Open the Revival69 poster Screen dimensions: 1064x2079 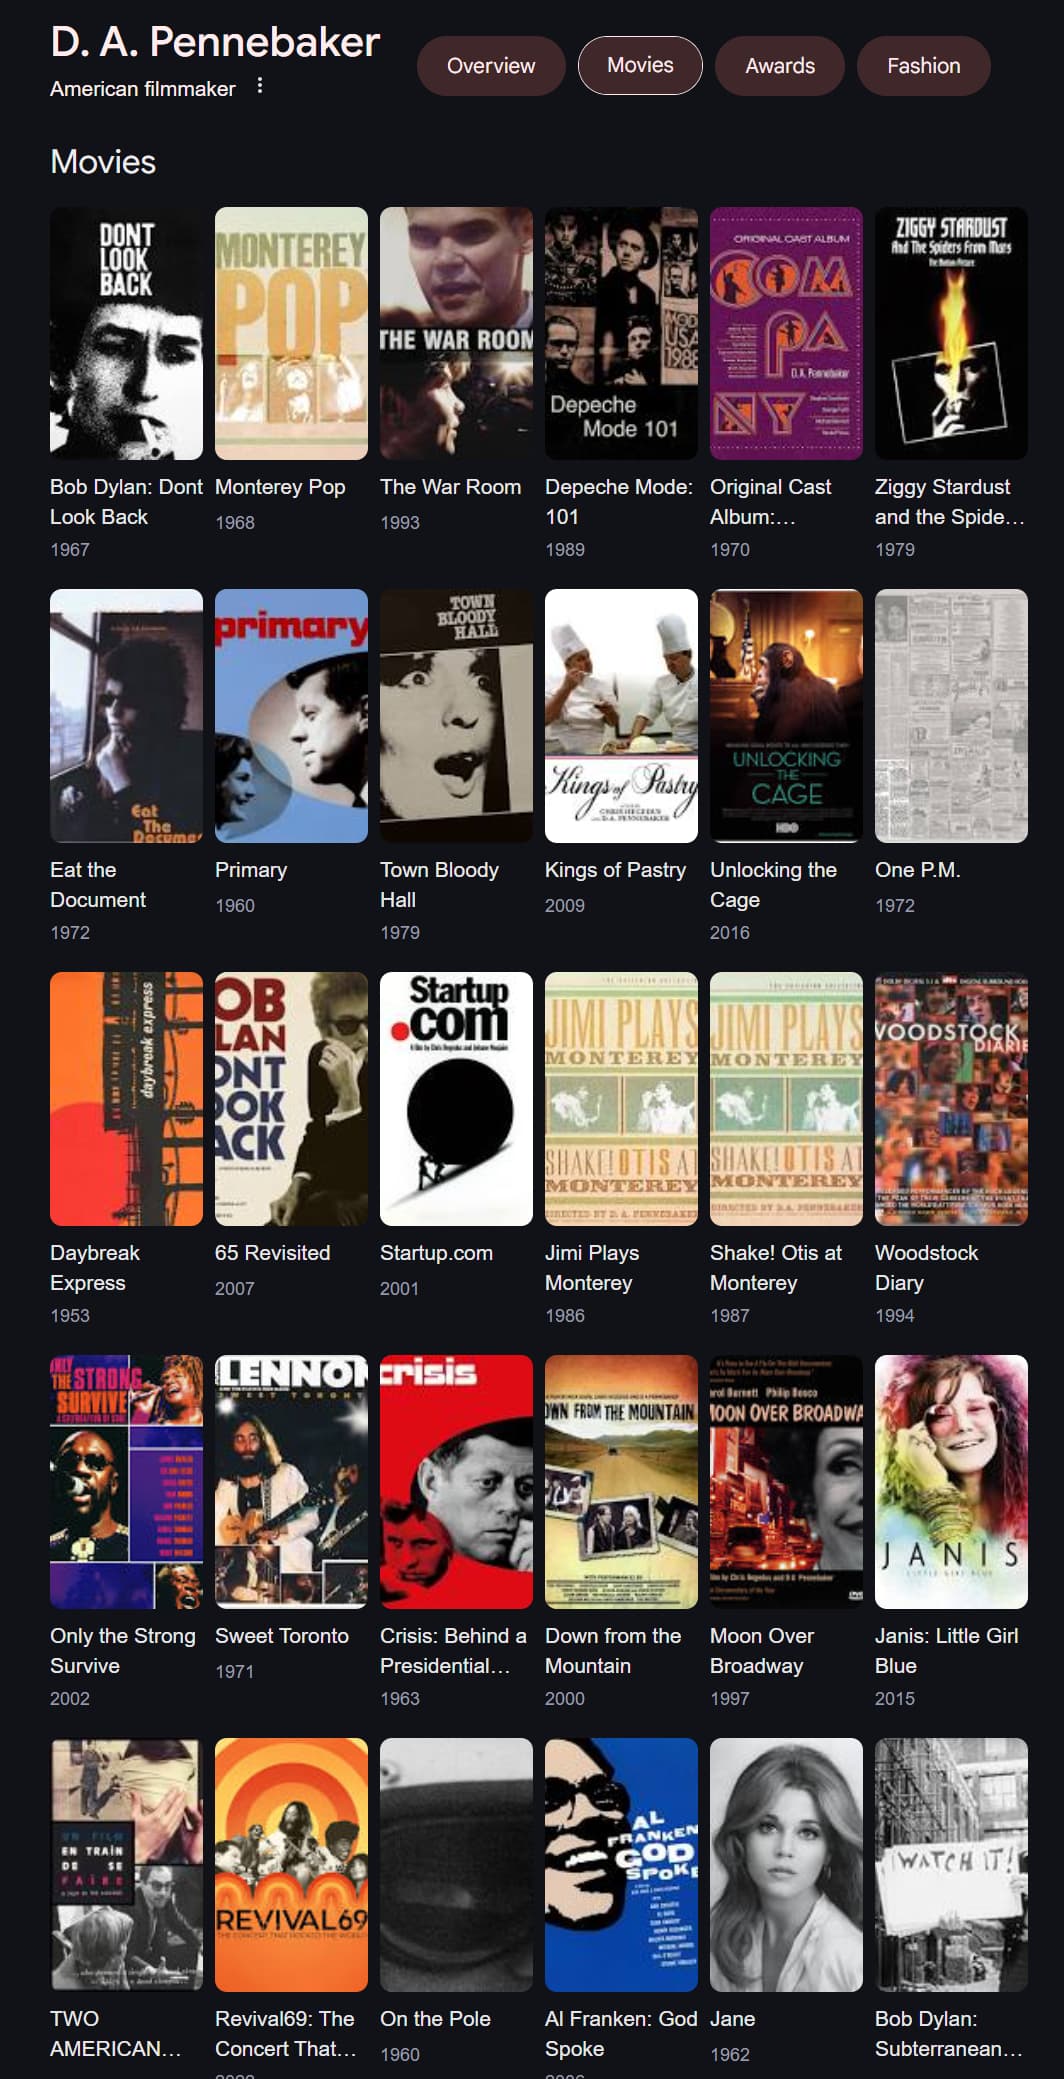(x=291, y=1865)
